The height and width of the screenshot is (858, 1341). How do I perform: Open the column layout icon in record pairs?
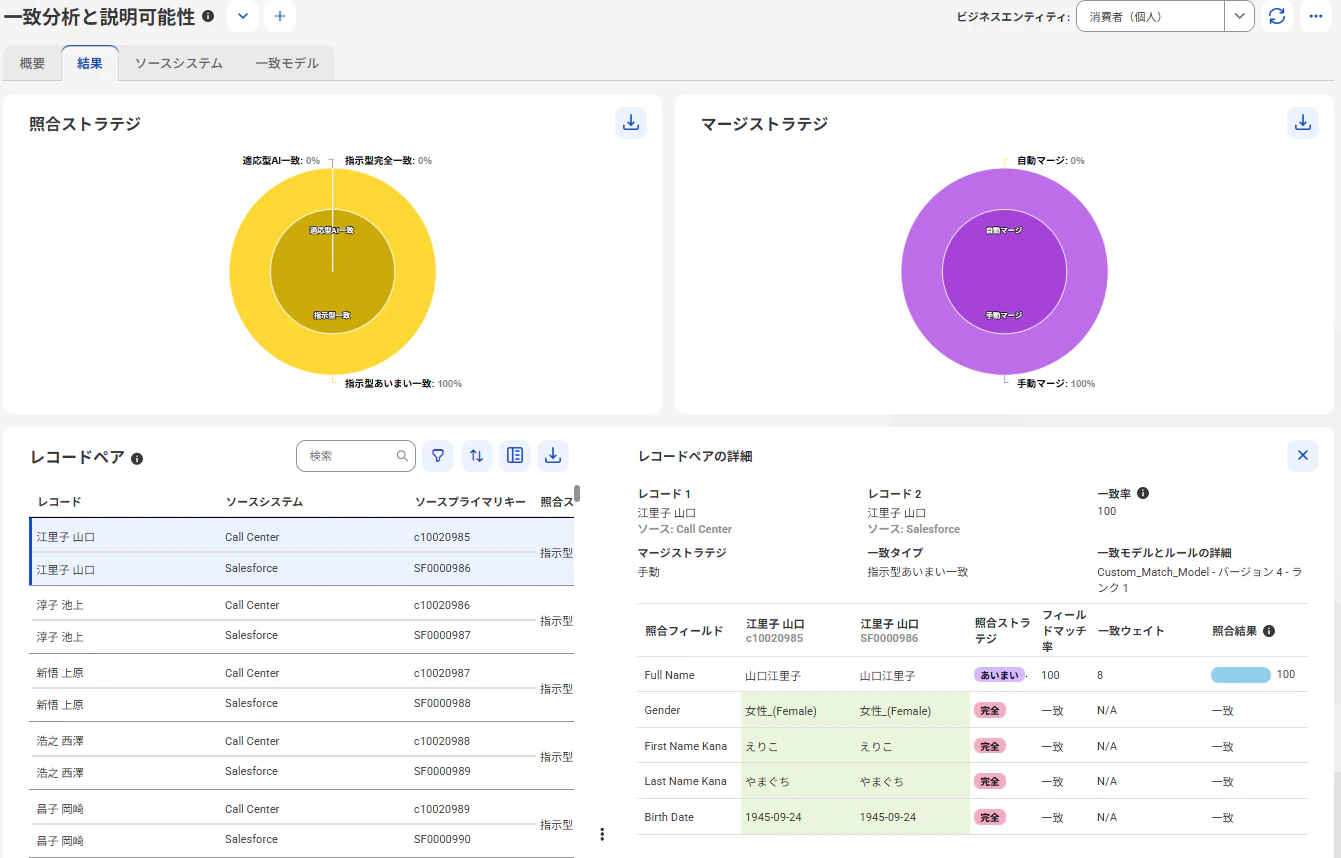coord(515,455)
